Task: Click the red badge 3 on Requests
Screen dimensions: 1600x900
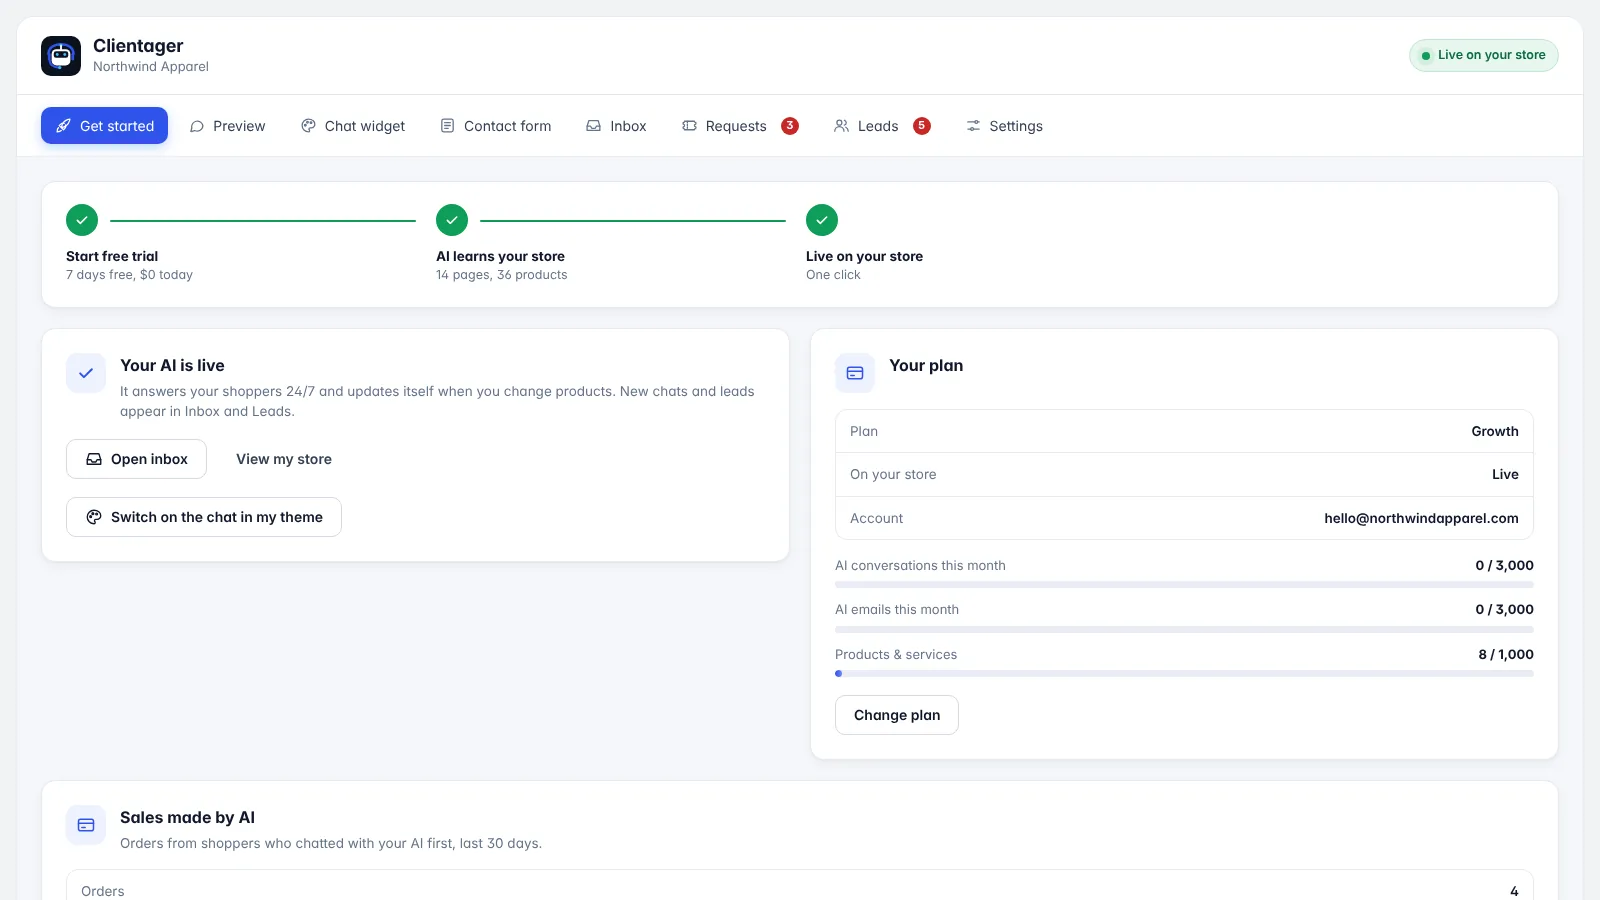Action: click(790, 126)
